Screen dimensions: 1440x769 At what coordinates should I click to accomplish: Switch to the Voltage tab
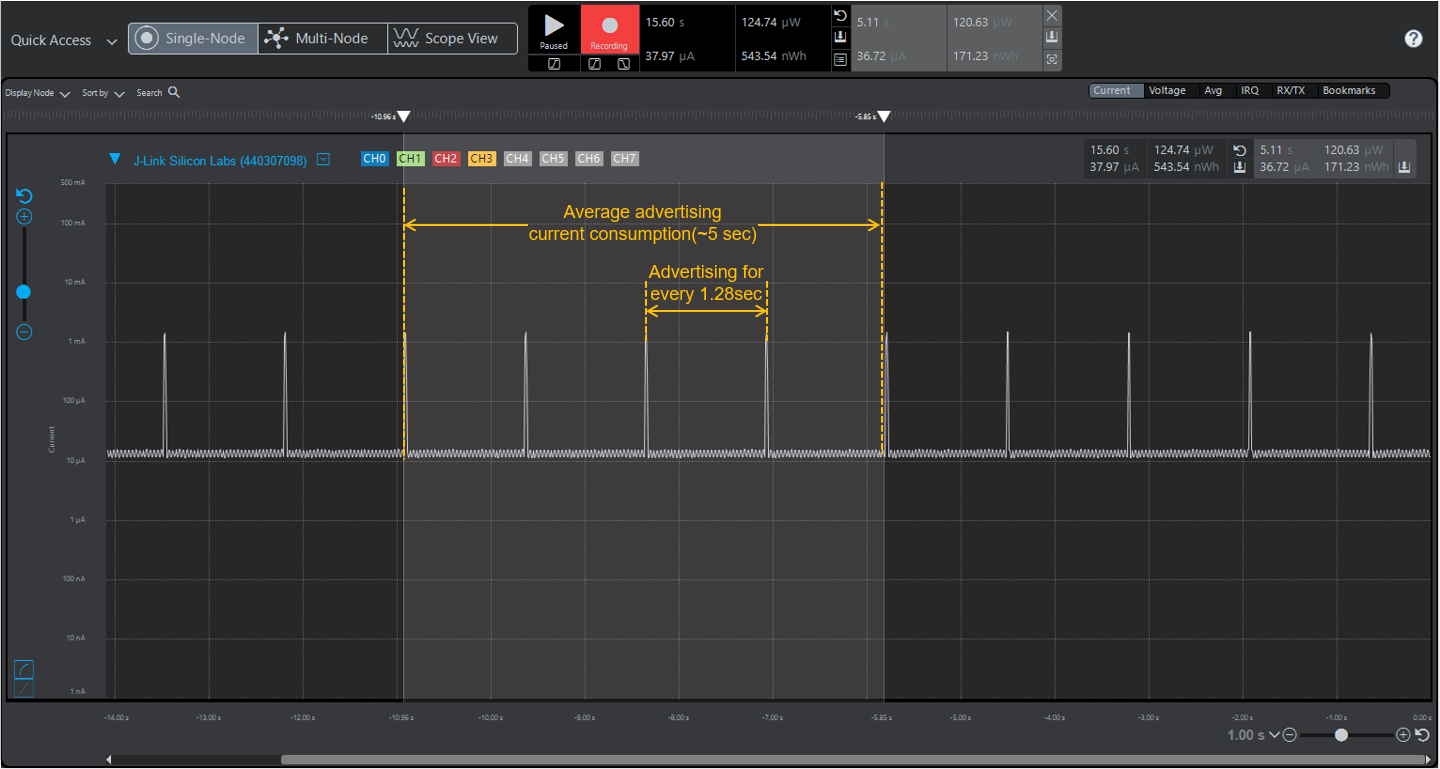point(1167,91)
